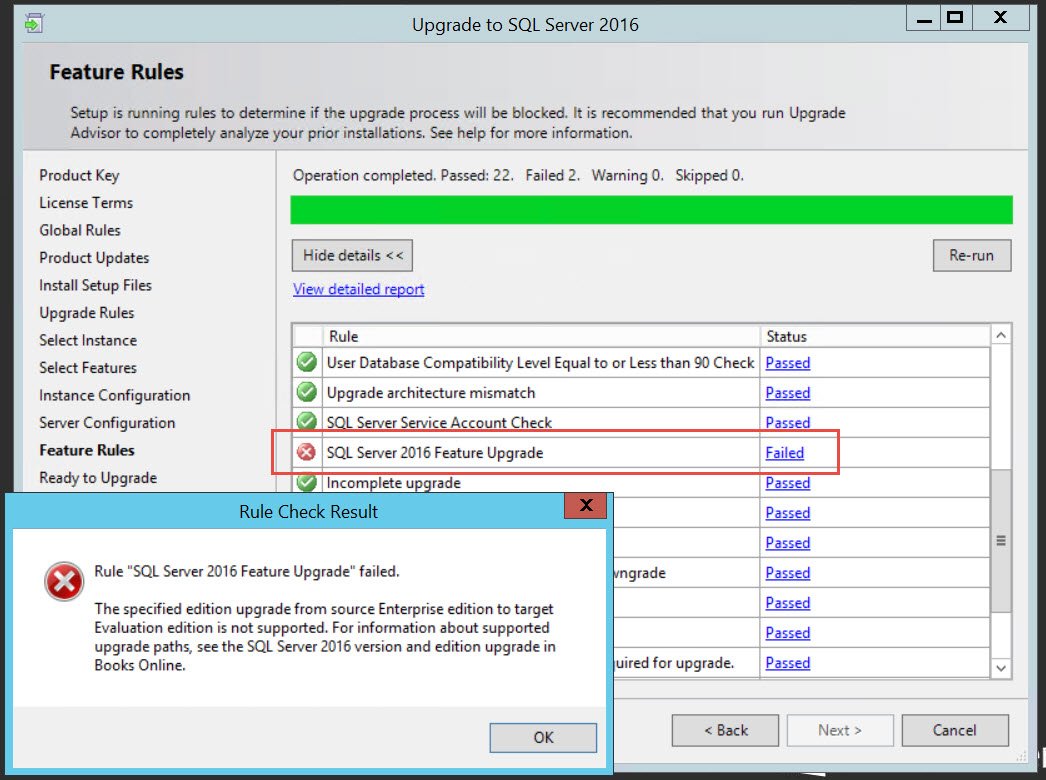Click the setup application icon in title bar
Viewport: 1046px width, 780px height.
click(33, 24)
